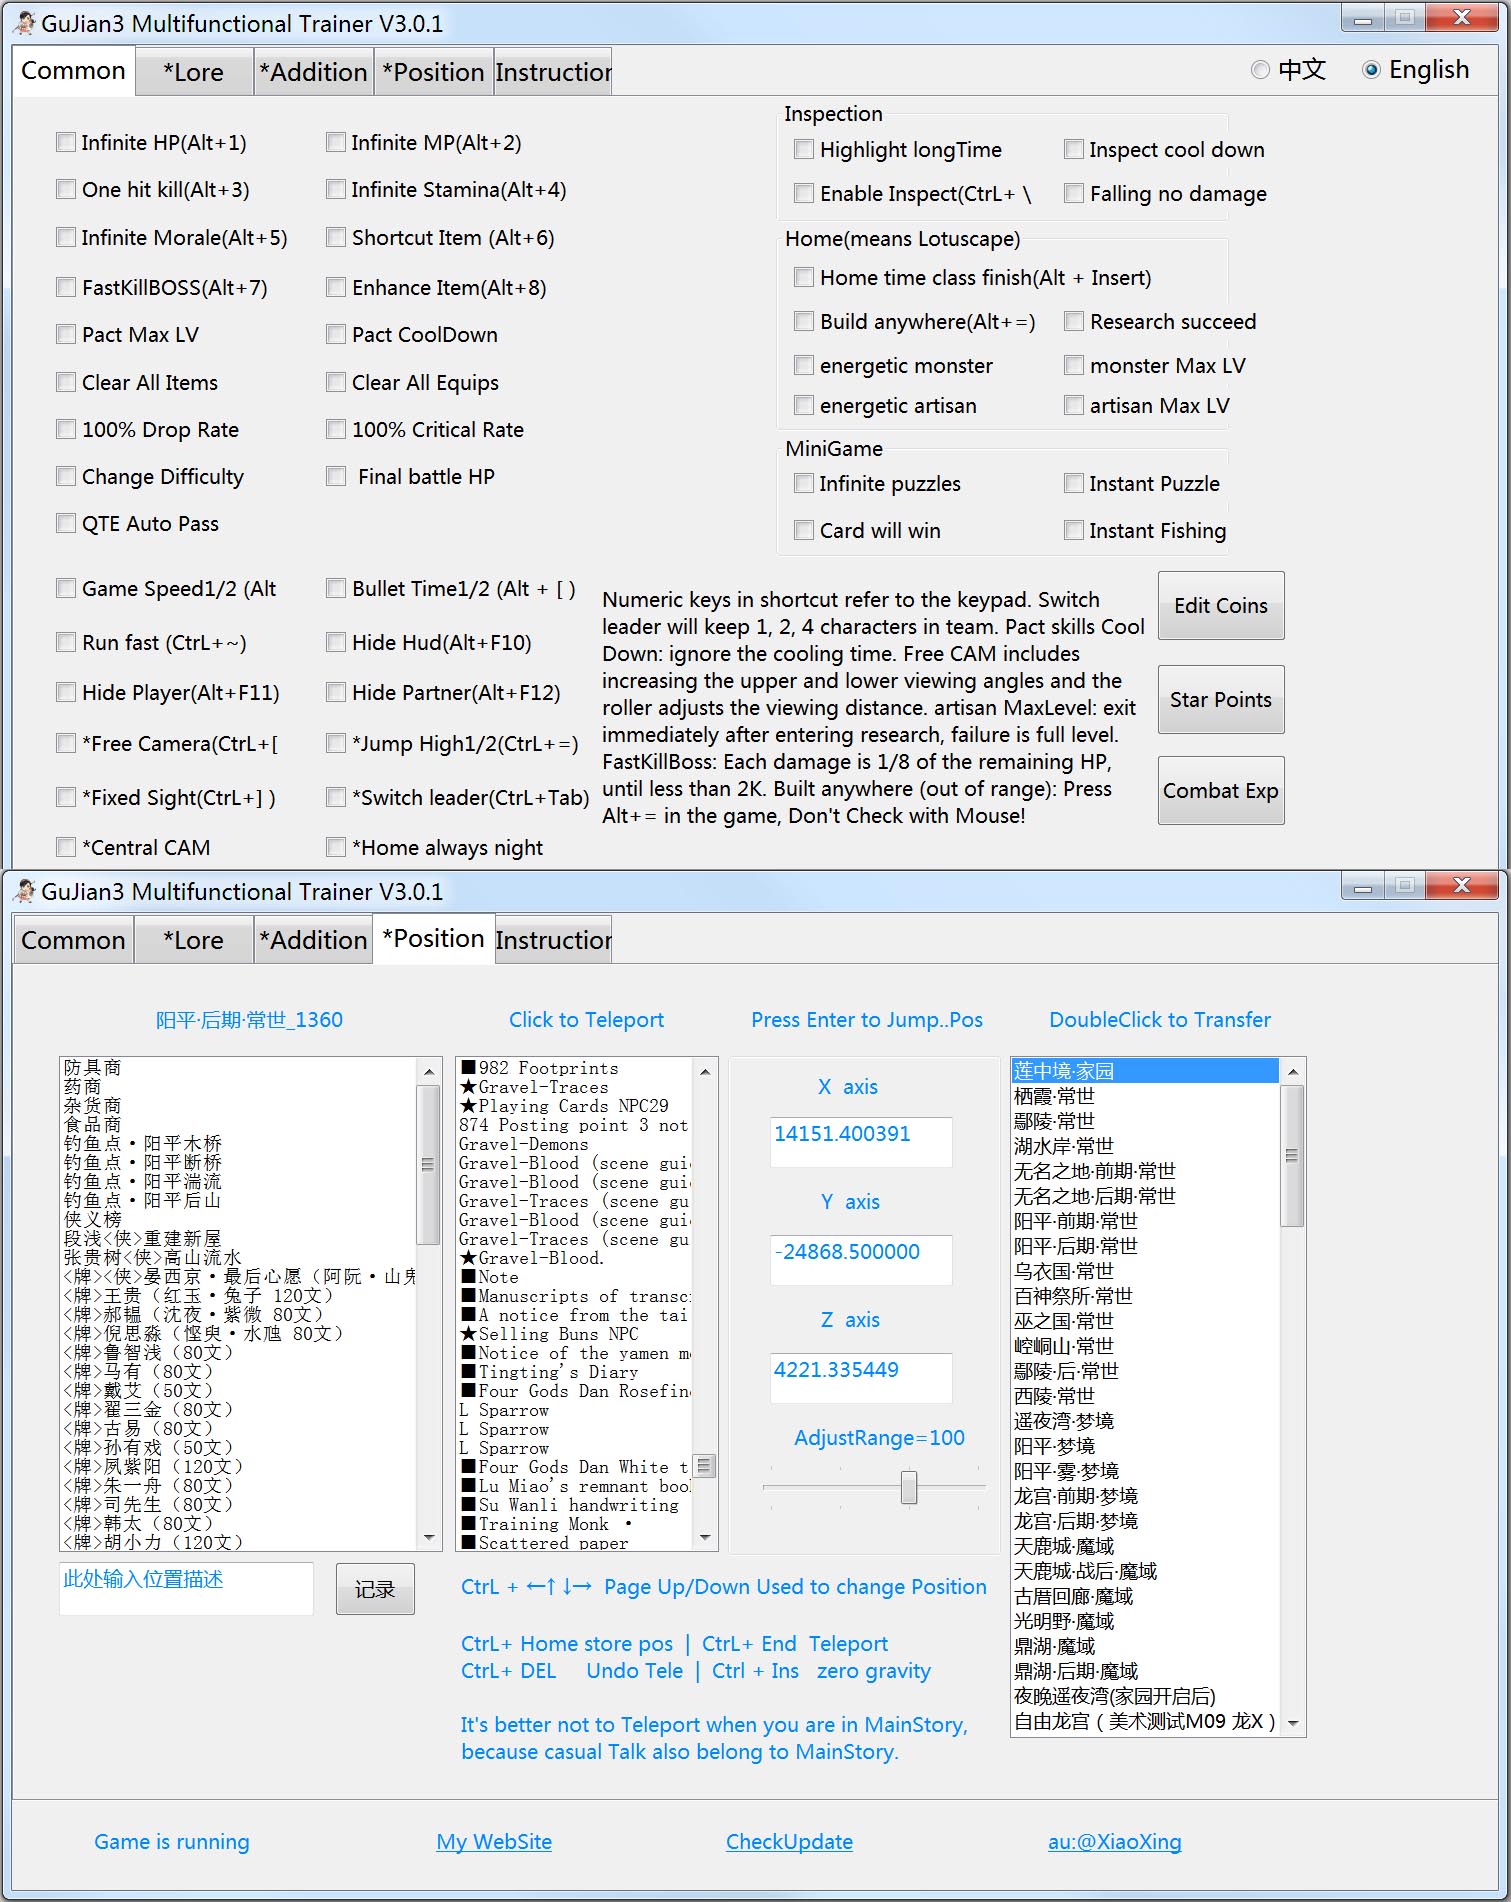Click trainer app icon in top title bar
Screen dimensions: 1511x1902
[x=24, y=22]
